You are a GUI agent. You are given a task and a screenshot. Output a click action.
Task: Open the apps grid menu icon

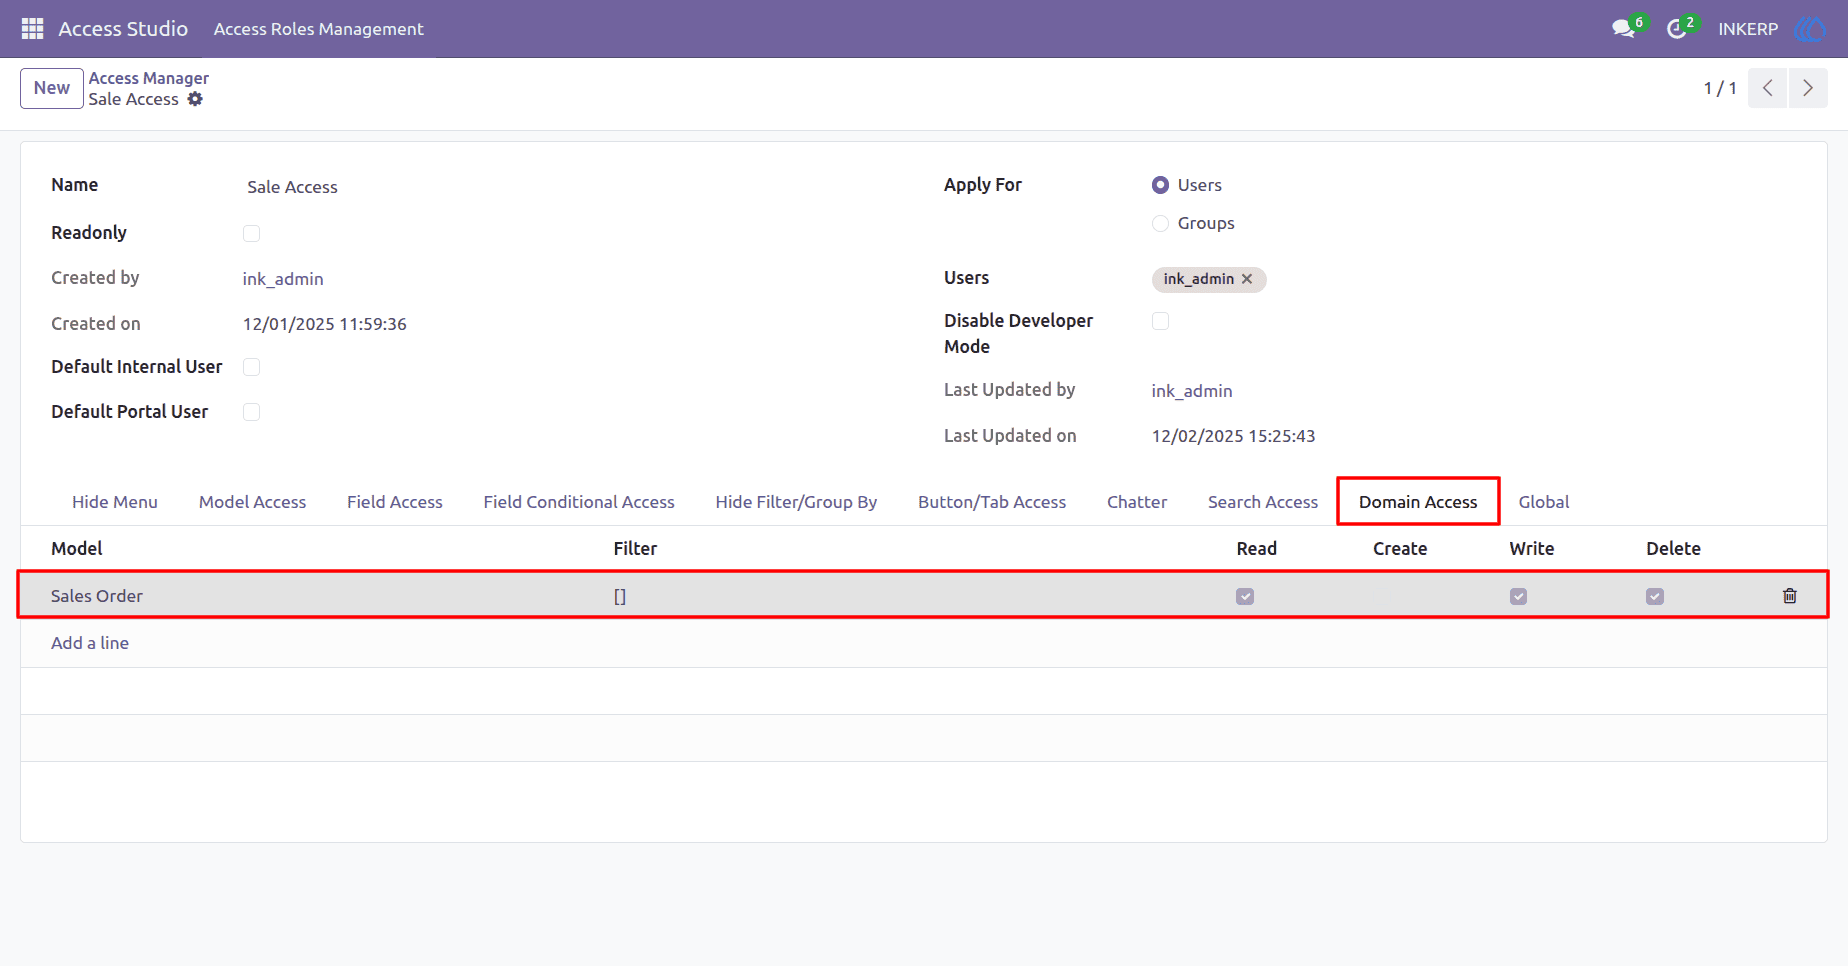point(32,28)
